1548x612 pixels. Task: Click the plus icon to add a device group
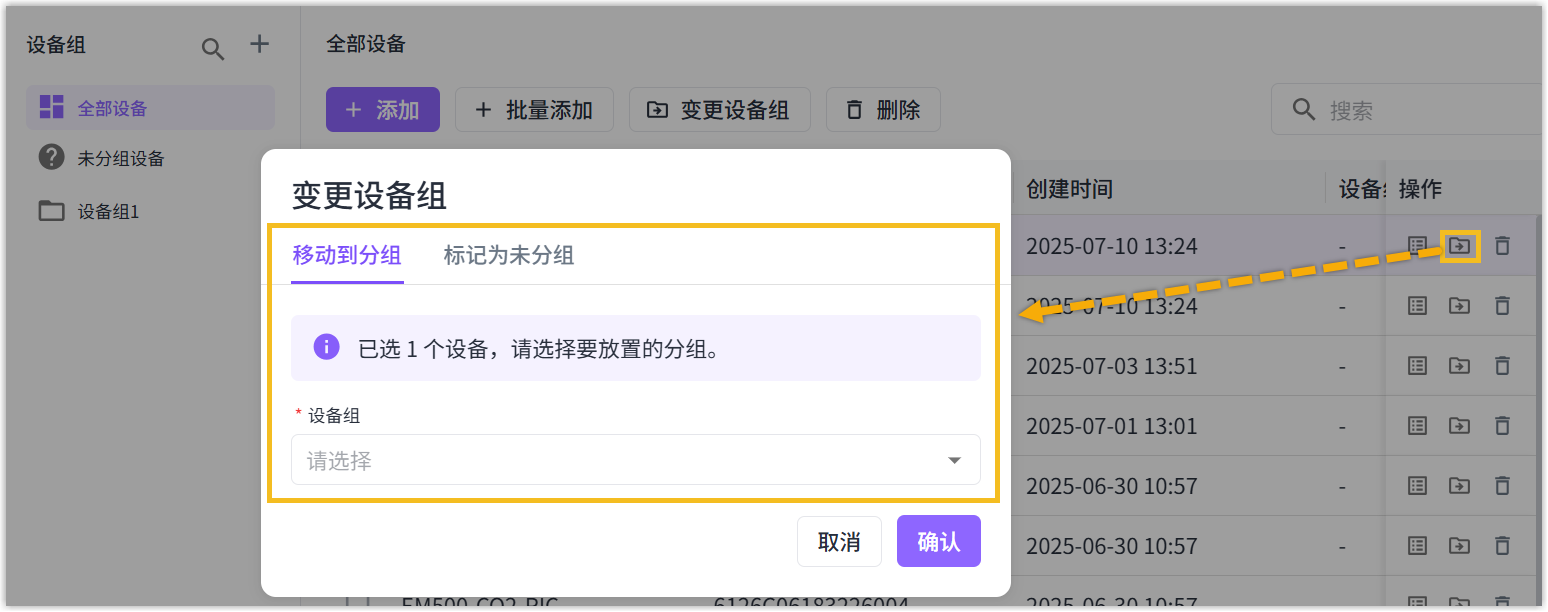pos(259,44)
